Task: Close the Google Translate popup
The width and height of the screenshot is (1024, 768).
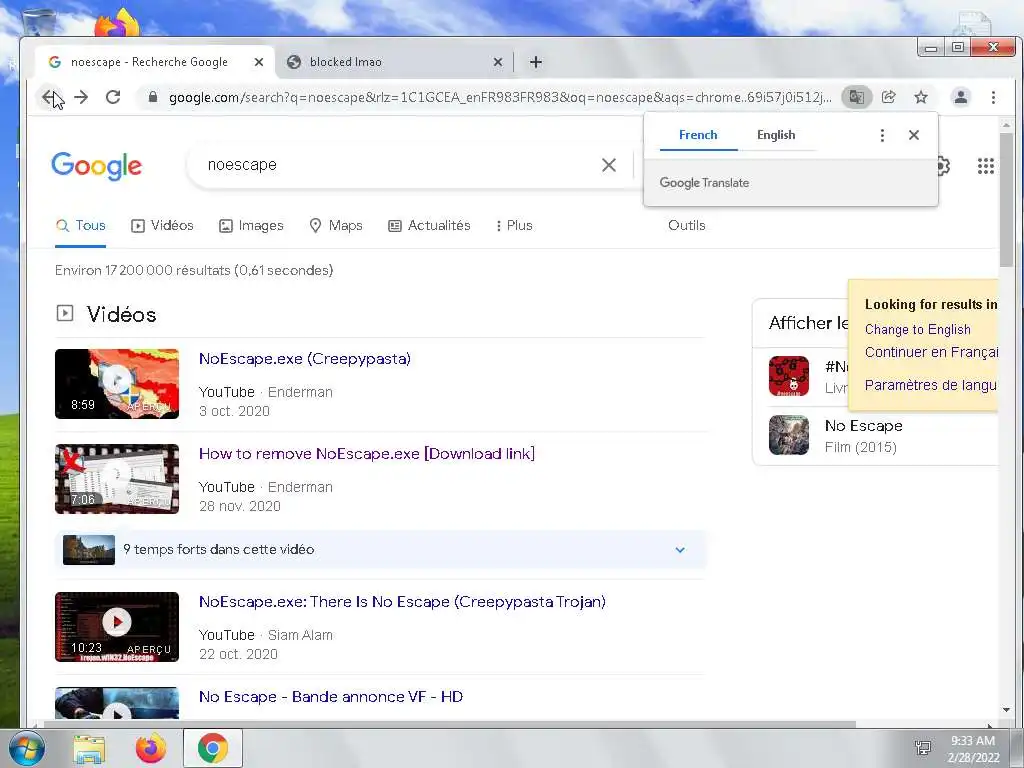Action: 914,135
